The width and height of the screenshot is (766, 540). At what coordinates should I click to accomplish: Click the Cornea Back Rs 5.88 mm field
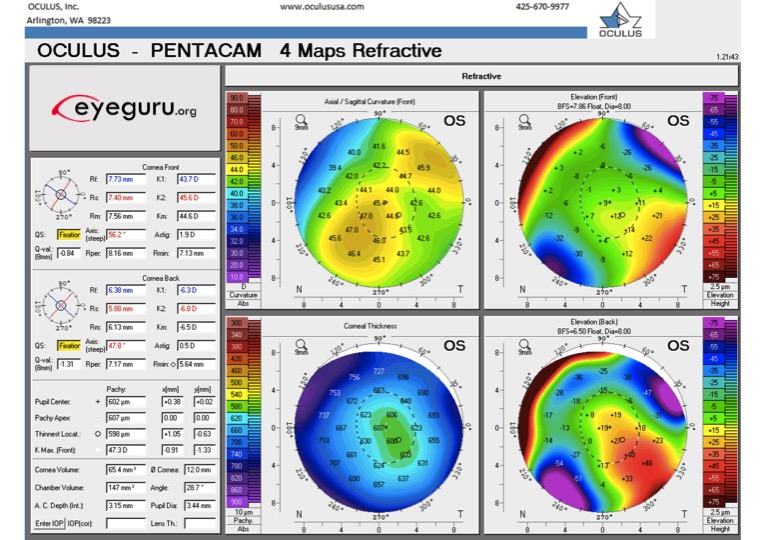[126, 309]
